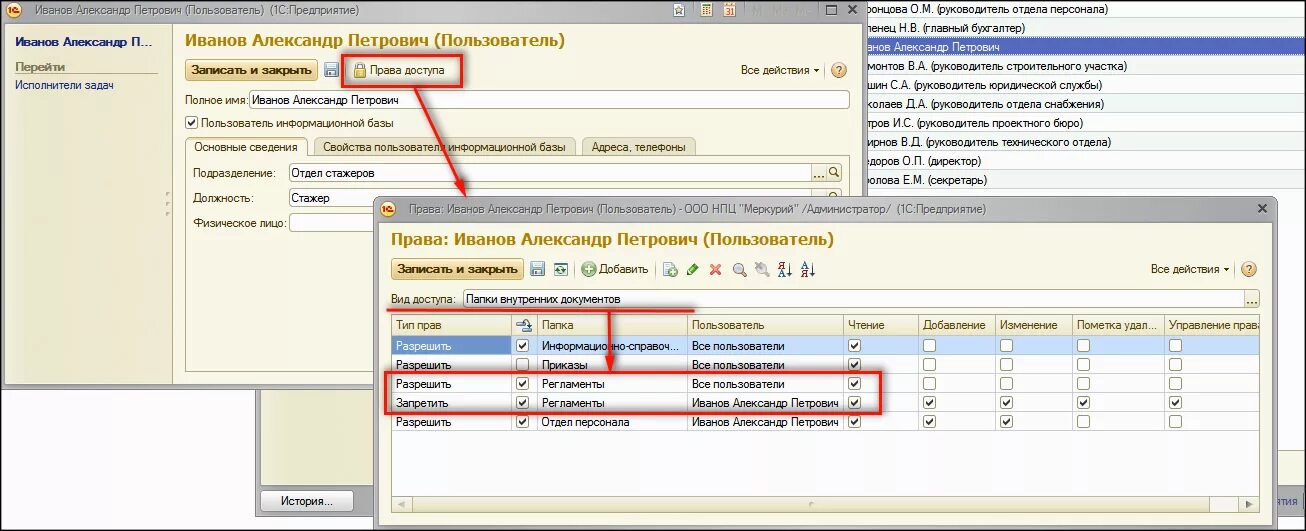This screenshot has width=1306, height=531.
Task: Click the inheritance icon column header
Action: [523, 325]
